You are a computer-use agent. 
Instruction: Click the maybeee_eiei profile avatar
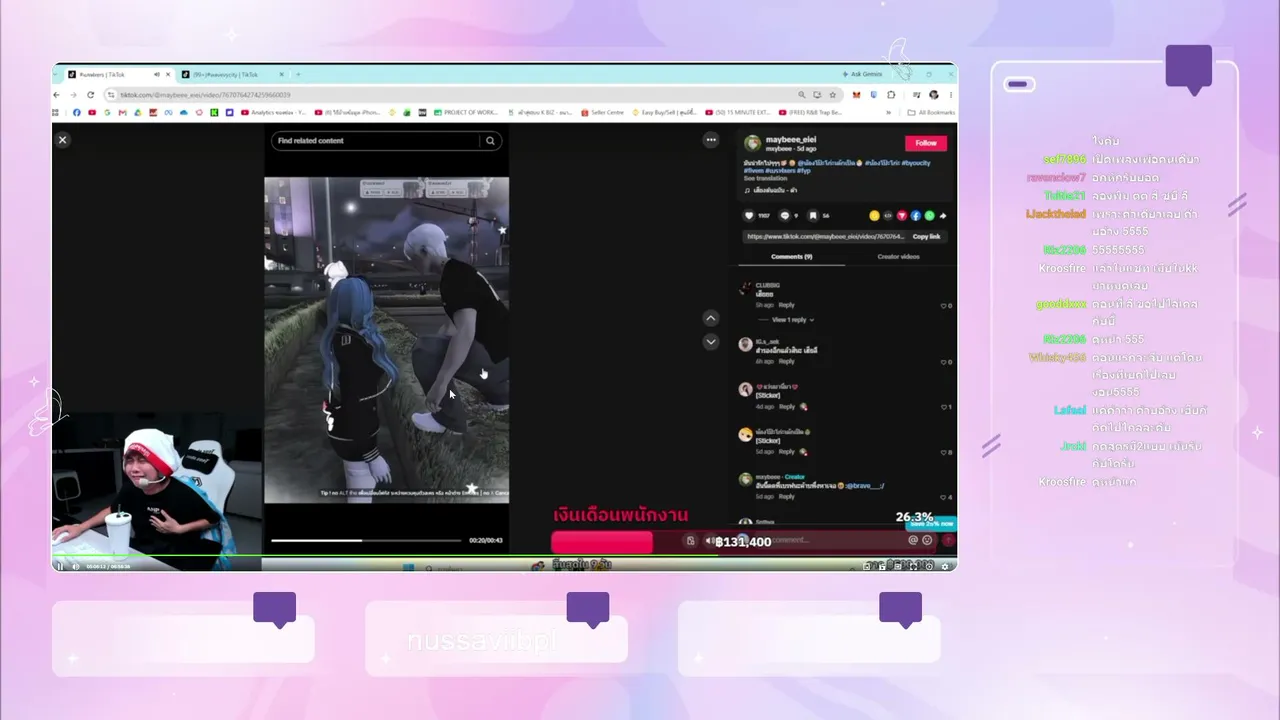coord(752,143)
